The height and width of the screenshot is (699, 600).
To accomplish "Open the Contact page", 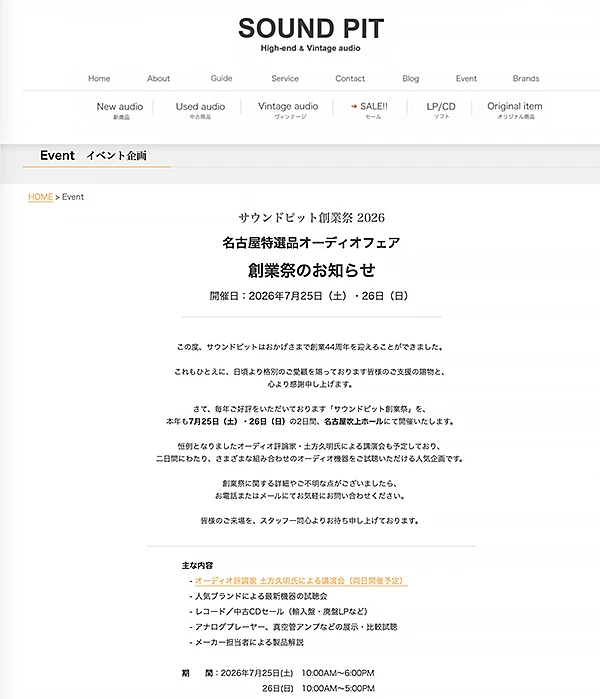I will [350, 78].
